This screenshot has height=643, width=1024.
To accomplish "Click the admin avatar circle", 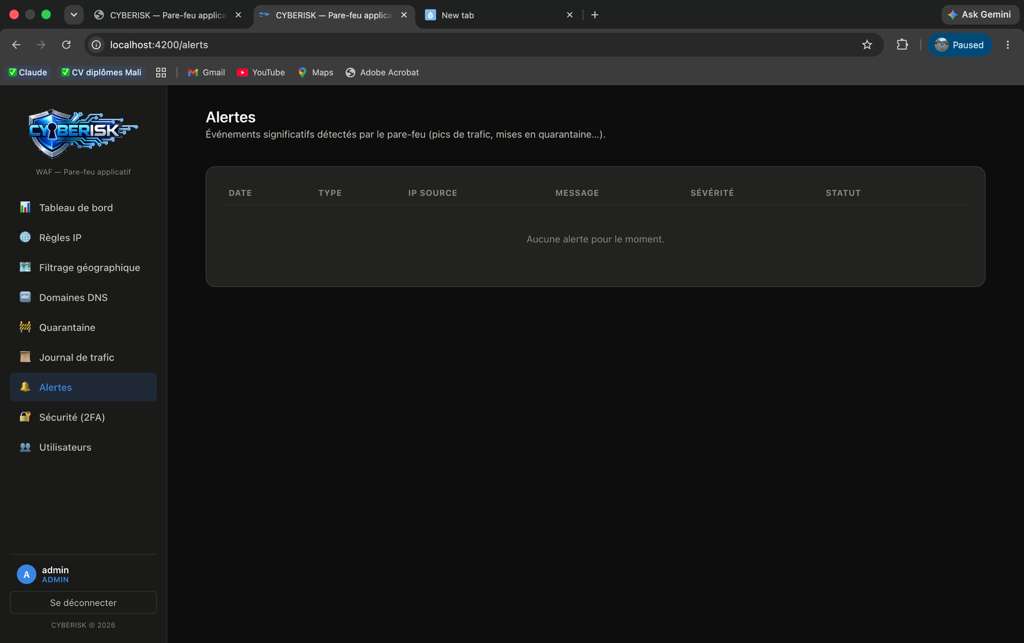I will (x=26, y=574).
